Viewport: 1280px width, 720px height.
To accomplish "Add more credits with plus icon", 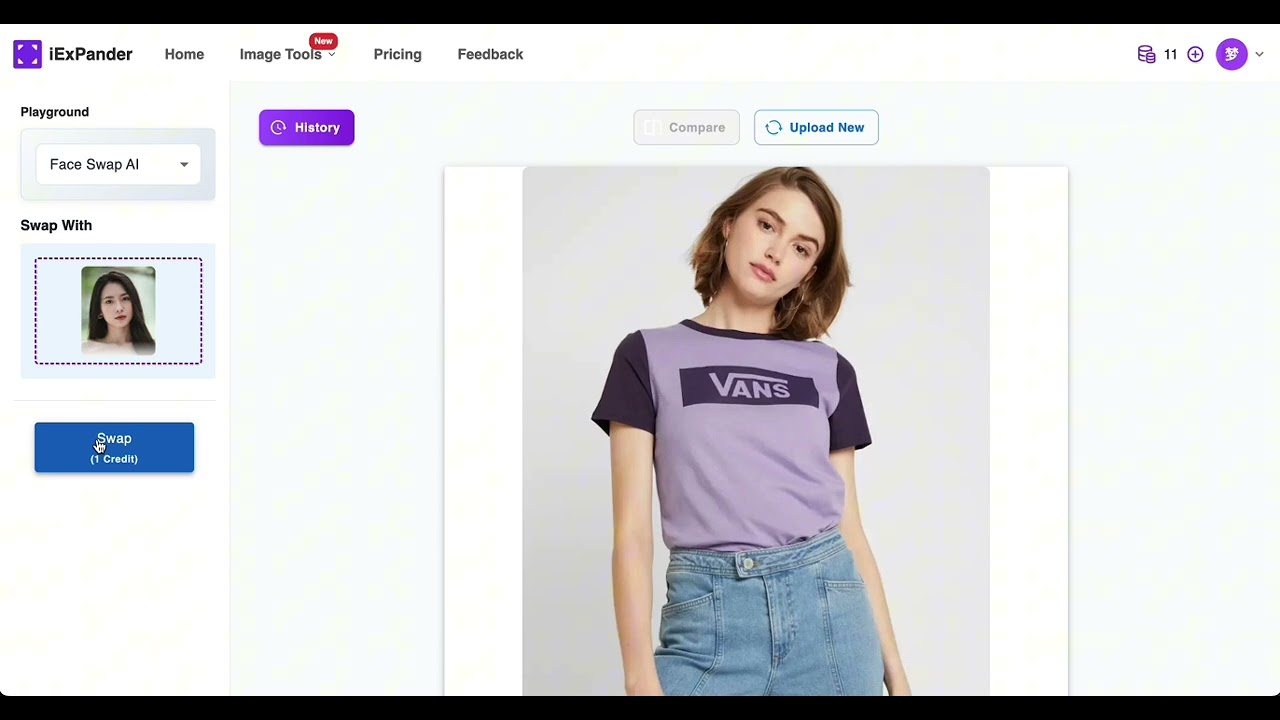I will tap(1195, 54).
